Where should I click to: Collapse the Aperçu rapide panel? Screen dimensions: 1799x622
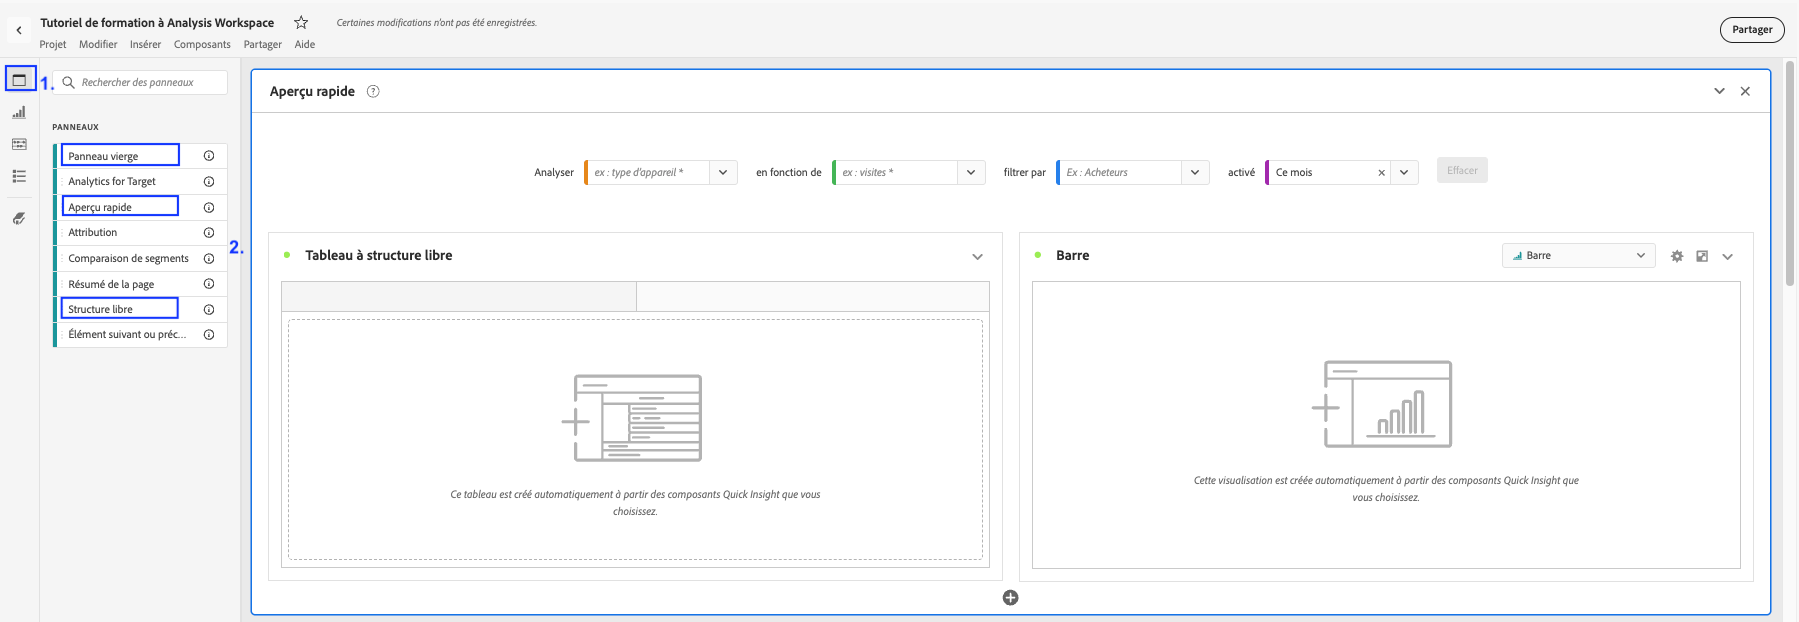(1719, 91)
